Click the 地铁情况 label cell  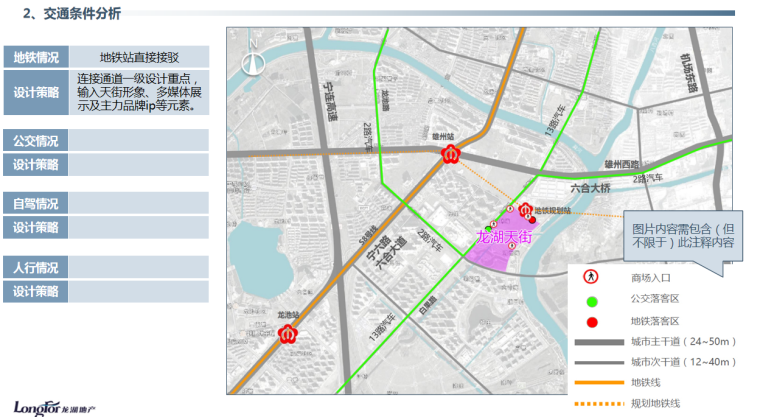click(x=36, y=57)
